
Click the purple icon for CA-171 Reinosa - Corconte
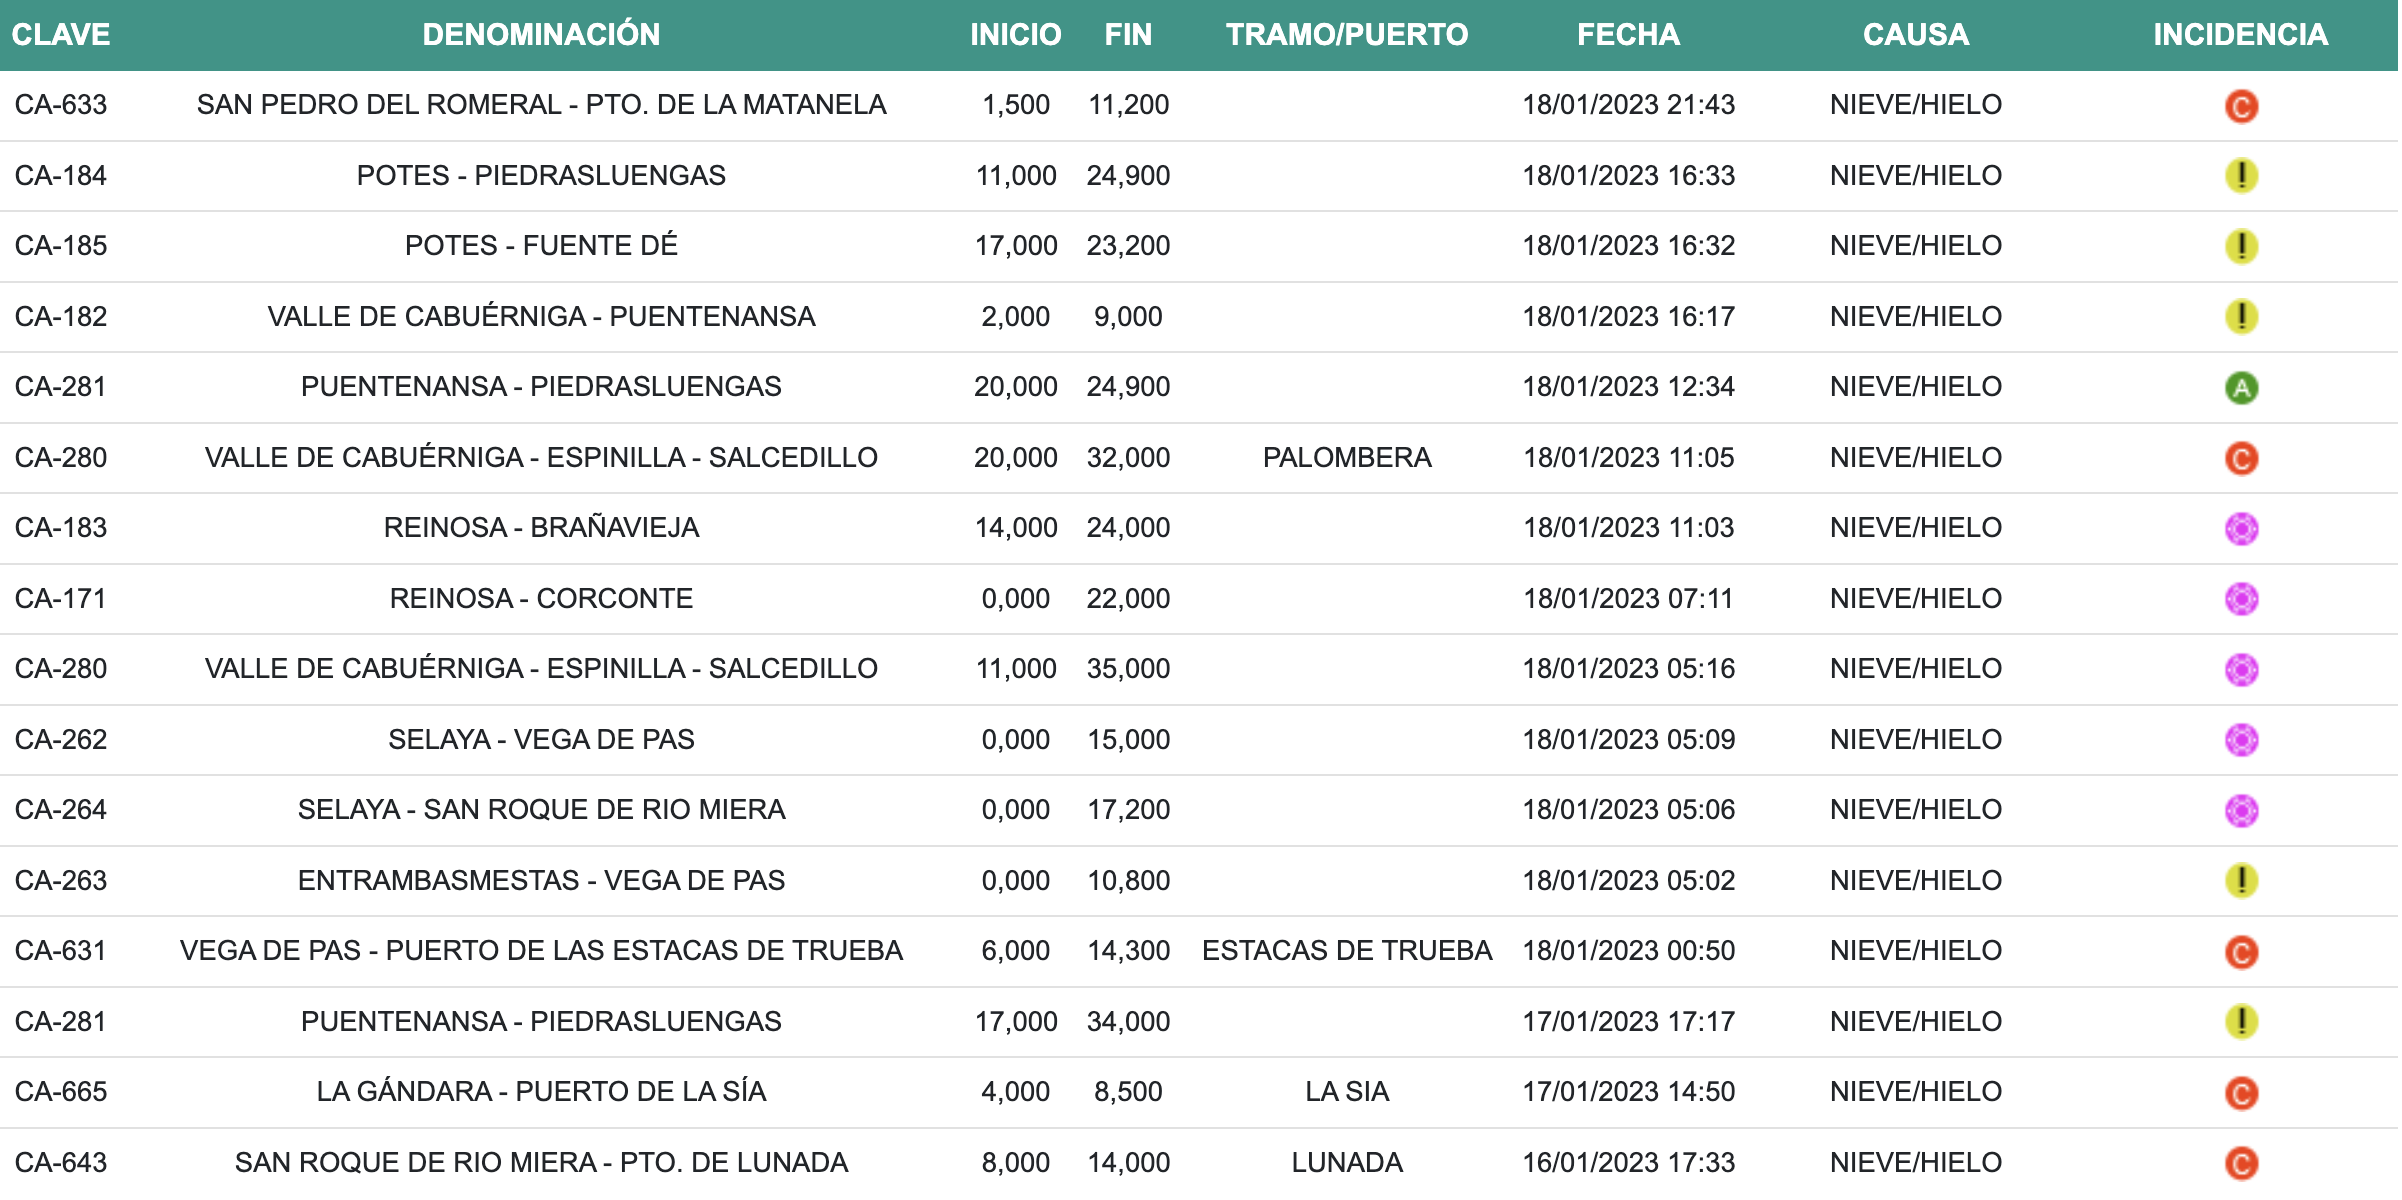coord(2240,599)
